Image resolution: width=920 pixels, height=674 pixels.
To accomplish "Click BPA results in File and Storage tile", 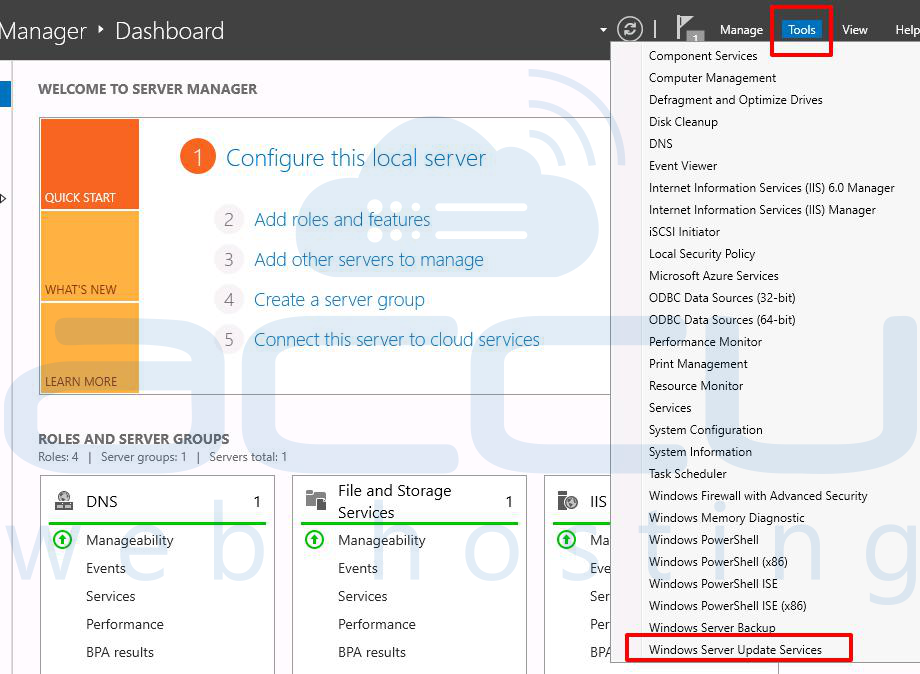I will [371, 652].
